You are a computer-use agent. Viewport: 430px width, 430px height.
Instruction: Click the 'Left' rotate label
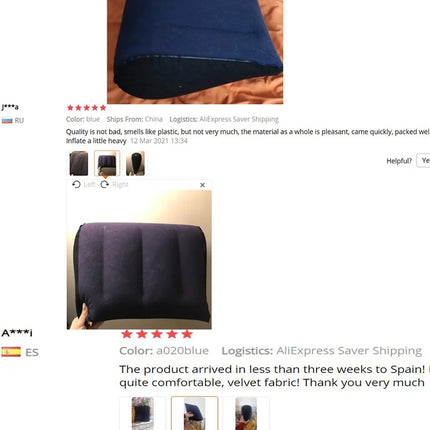(x=89, y=184)
